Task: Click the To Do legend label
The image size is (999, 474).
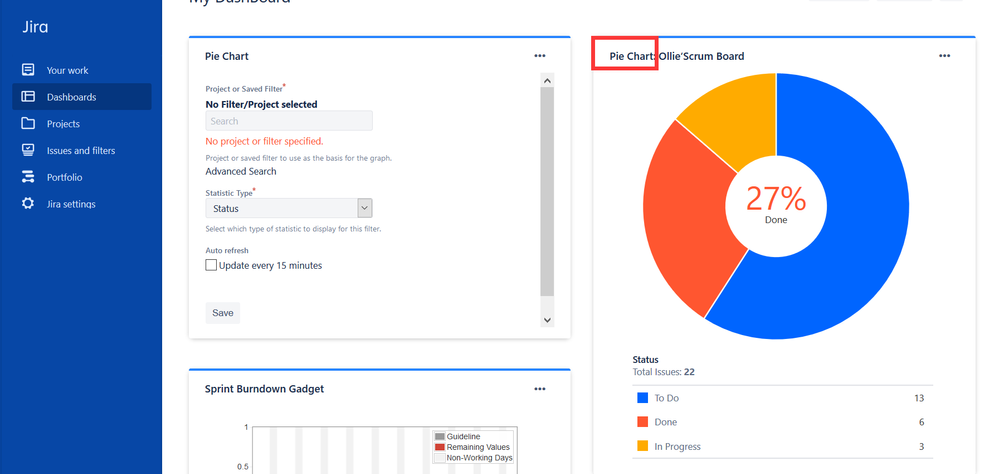Action: 666,398
